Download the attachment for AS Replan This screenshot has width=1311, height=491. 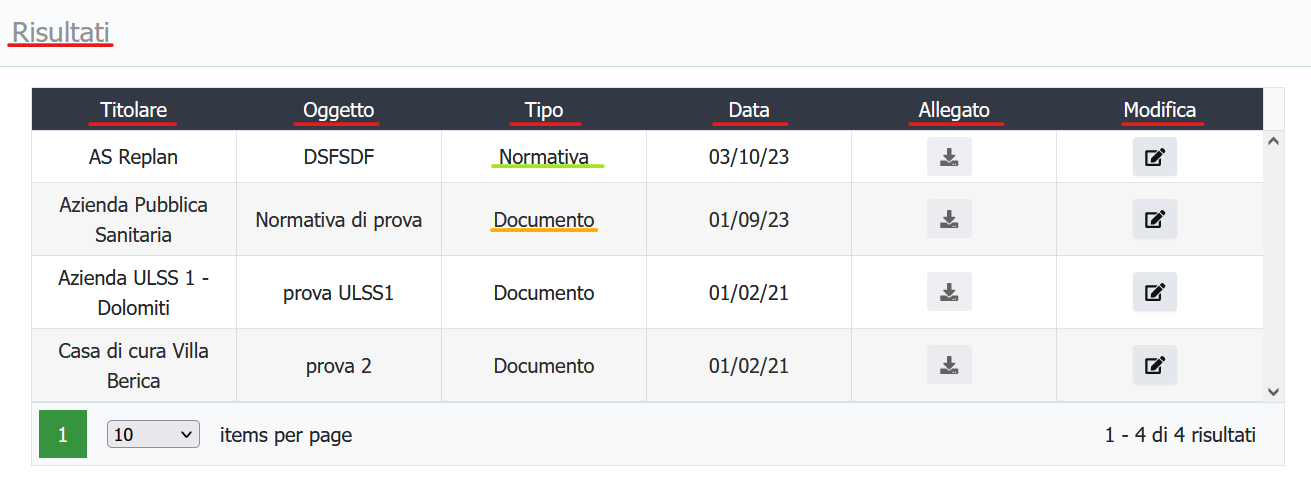click(949, 157)
